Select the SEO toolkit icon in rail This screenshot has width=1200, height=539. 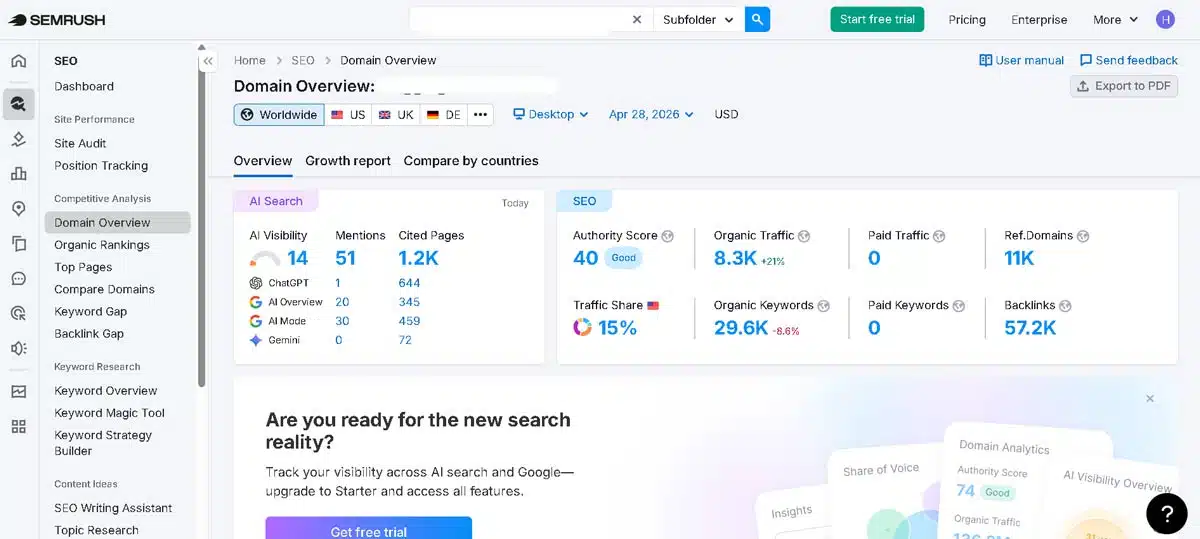pos(18,104)
